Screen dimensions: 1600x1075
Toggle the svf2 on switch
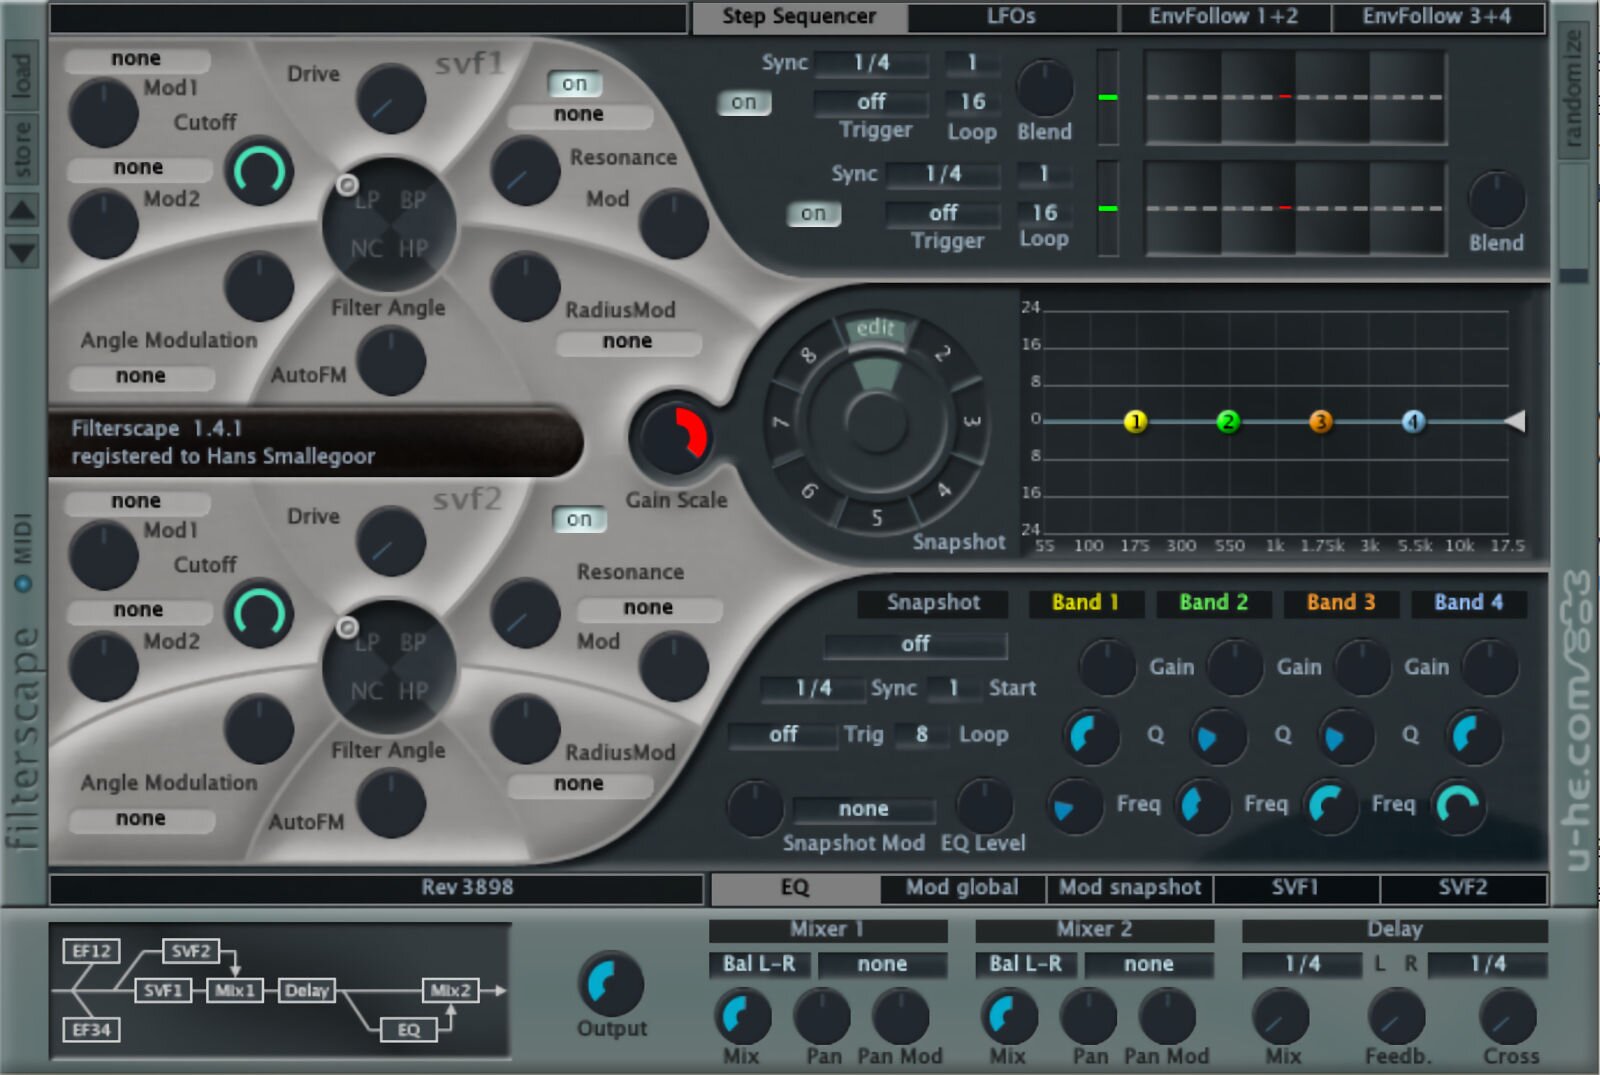(579, 519)
